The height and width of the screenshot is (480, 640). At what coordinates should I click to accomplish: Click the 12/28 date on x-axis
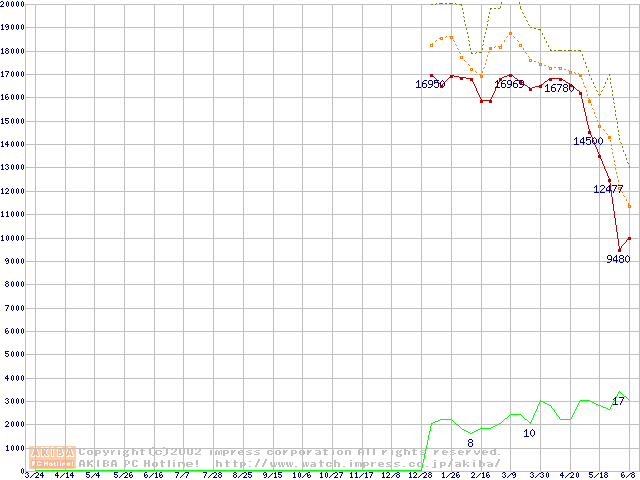coord(420,475)
